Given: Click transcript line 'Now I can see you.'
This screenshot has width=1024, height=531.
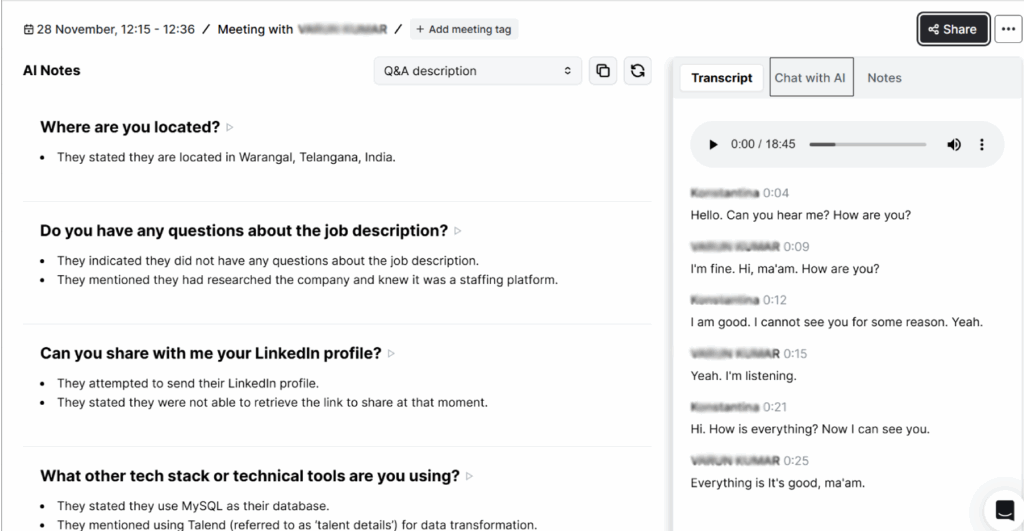Looking at the screenshot, I should tap(810, 429).
